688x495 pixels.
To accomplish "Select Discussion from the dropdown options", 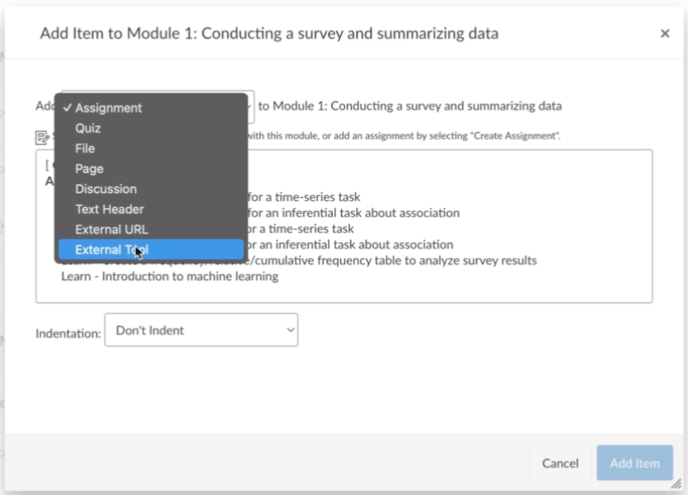I will click(151, 189).
